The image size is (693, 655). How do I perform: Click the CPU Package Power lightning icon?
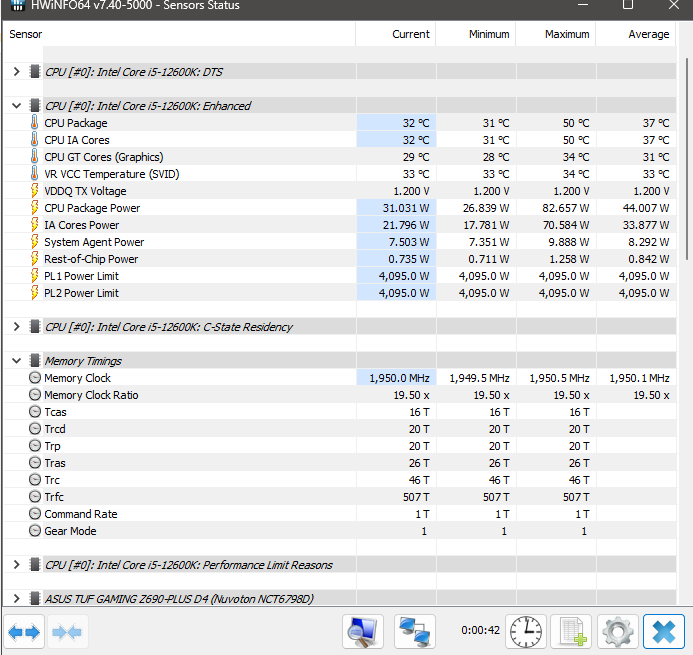[x=34, y=208]
